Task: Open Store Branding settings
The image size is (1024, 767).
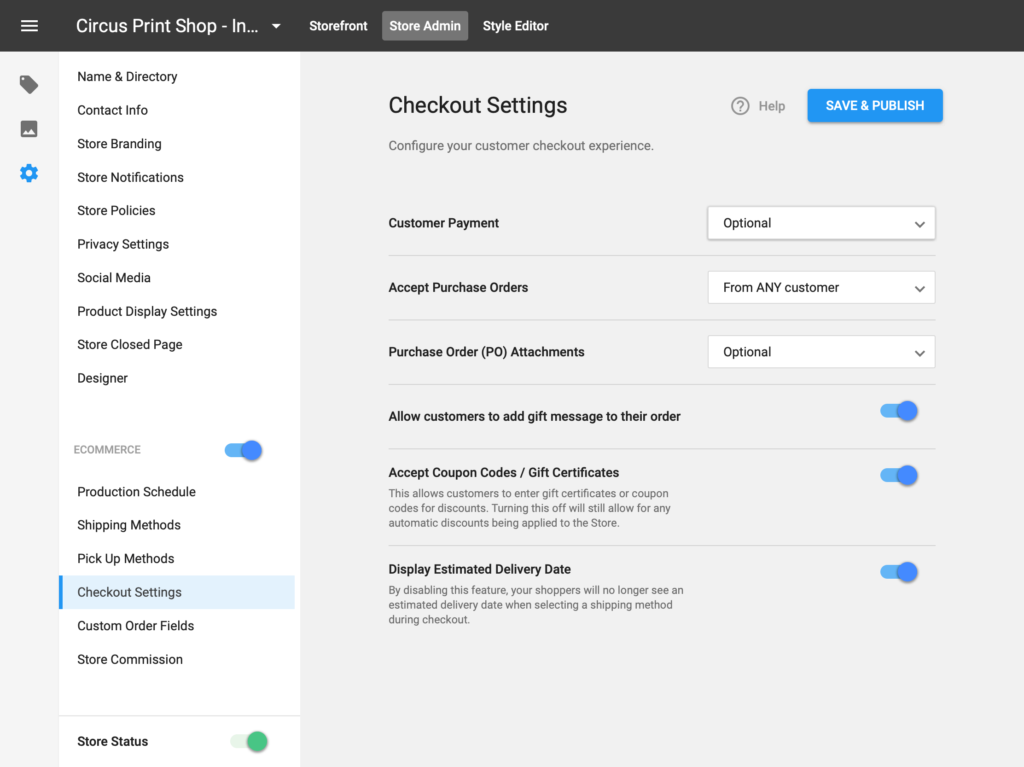Action: (x=120, y=144)
